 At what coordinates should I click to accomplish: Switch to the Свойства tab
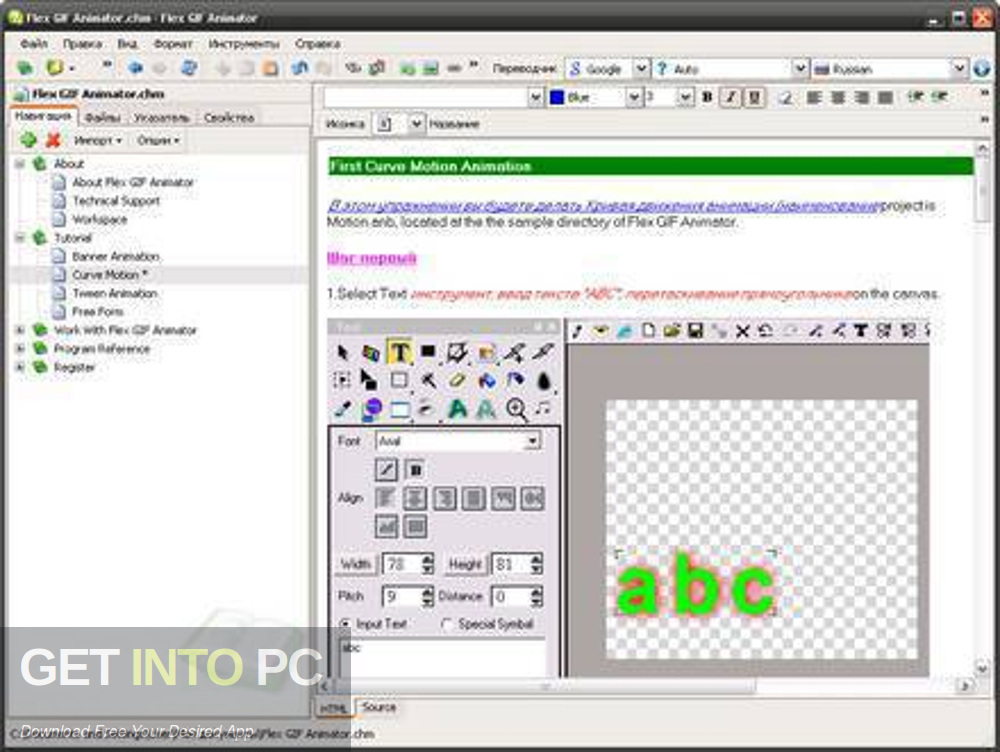coord(229,118)
